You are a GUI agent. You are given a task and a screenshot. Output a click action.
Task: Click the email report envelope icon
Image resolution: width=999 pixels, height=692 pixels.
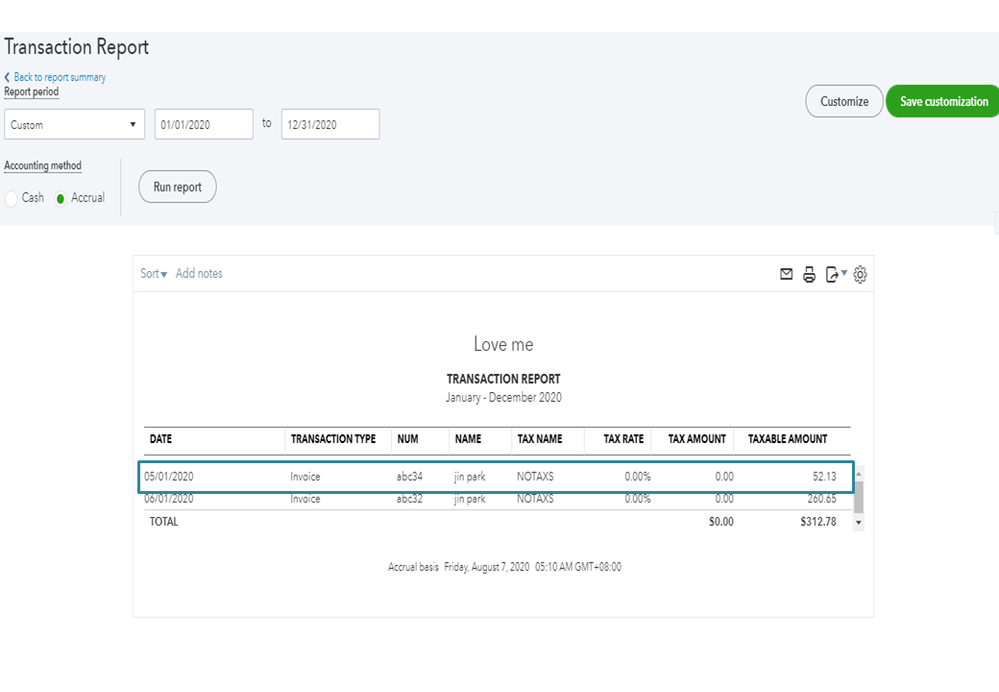(x=786, y=275)
